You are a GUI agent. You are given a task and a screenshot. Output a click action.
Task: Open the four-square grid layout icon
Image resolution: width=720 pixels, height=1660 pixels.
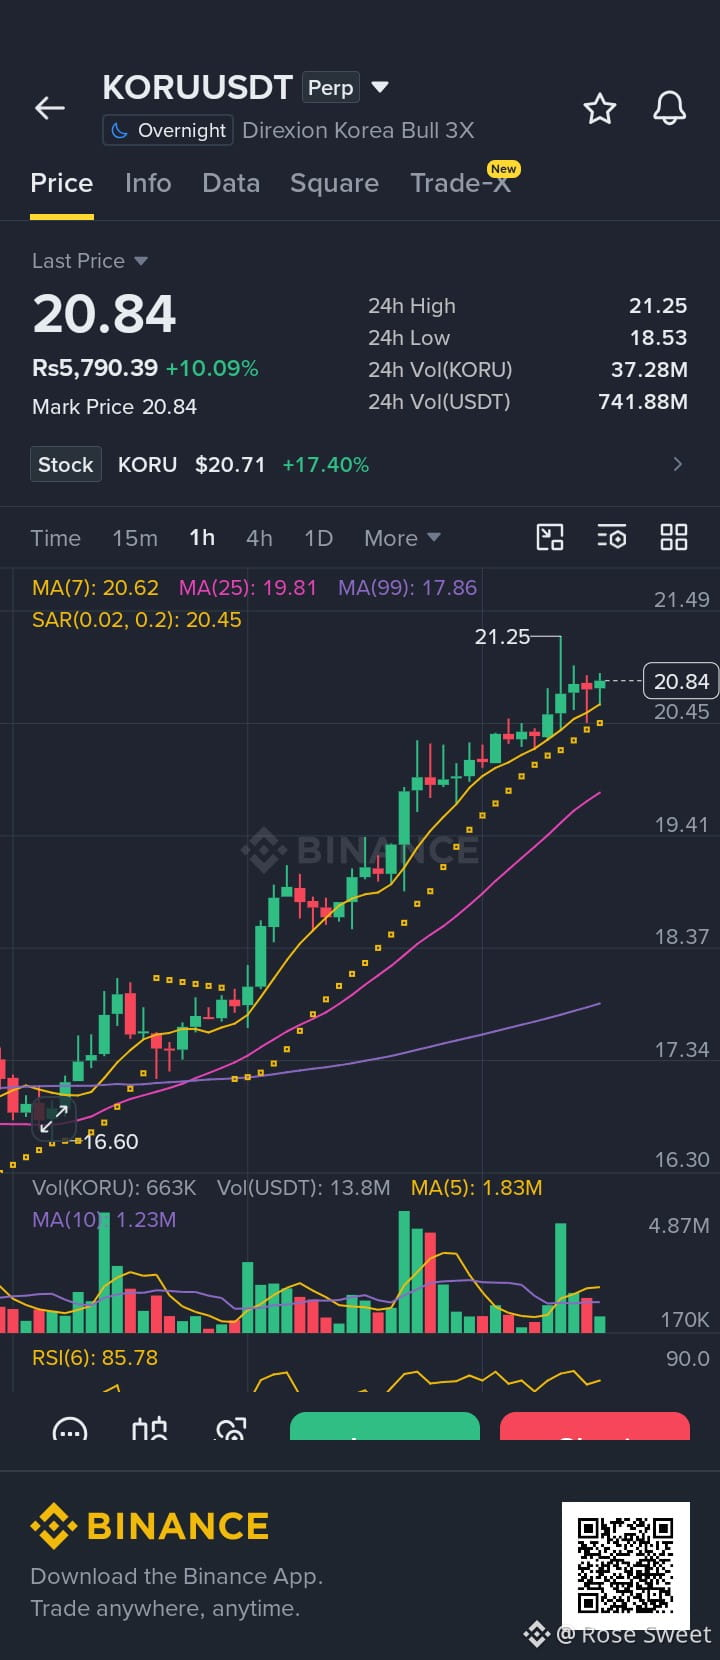tap(674, 537)
